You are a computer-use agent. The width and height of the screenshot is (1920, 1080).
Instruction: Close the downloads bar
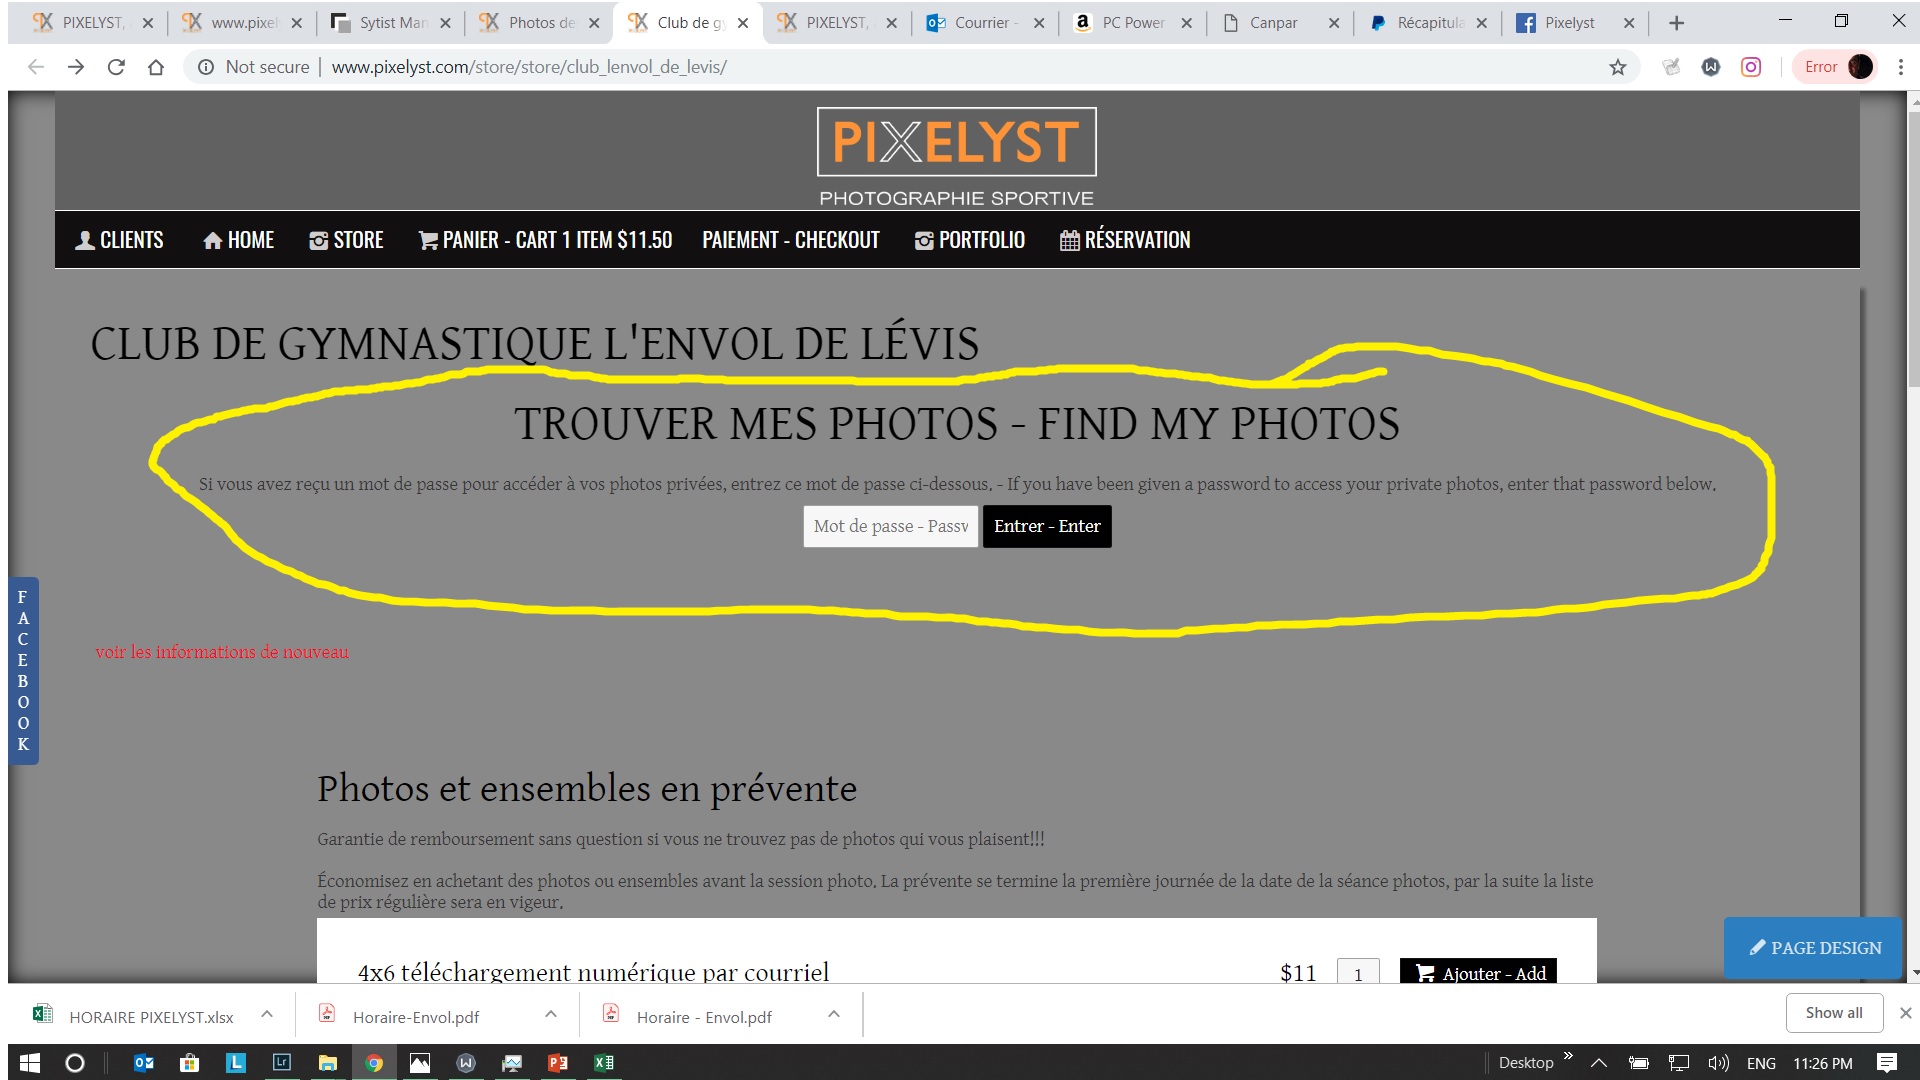1906,1013
